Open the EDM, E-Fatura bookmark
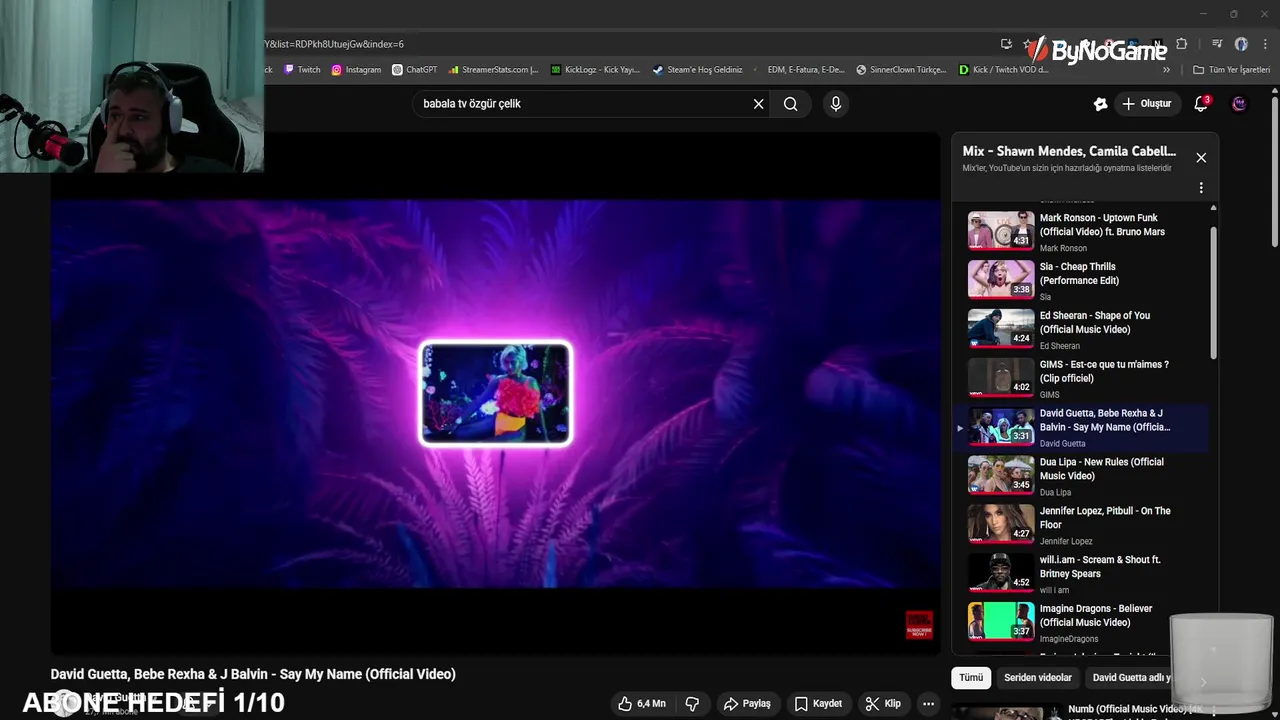The image size is (1280, 720). click(798, 70)
